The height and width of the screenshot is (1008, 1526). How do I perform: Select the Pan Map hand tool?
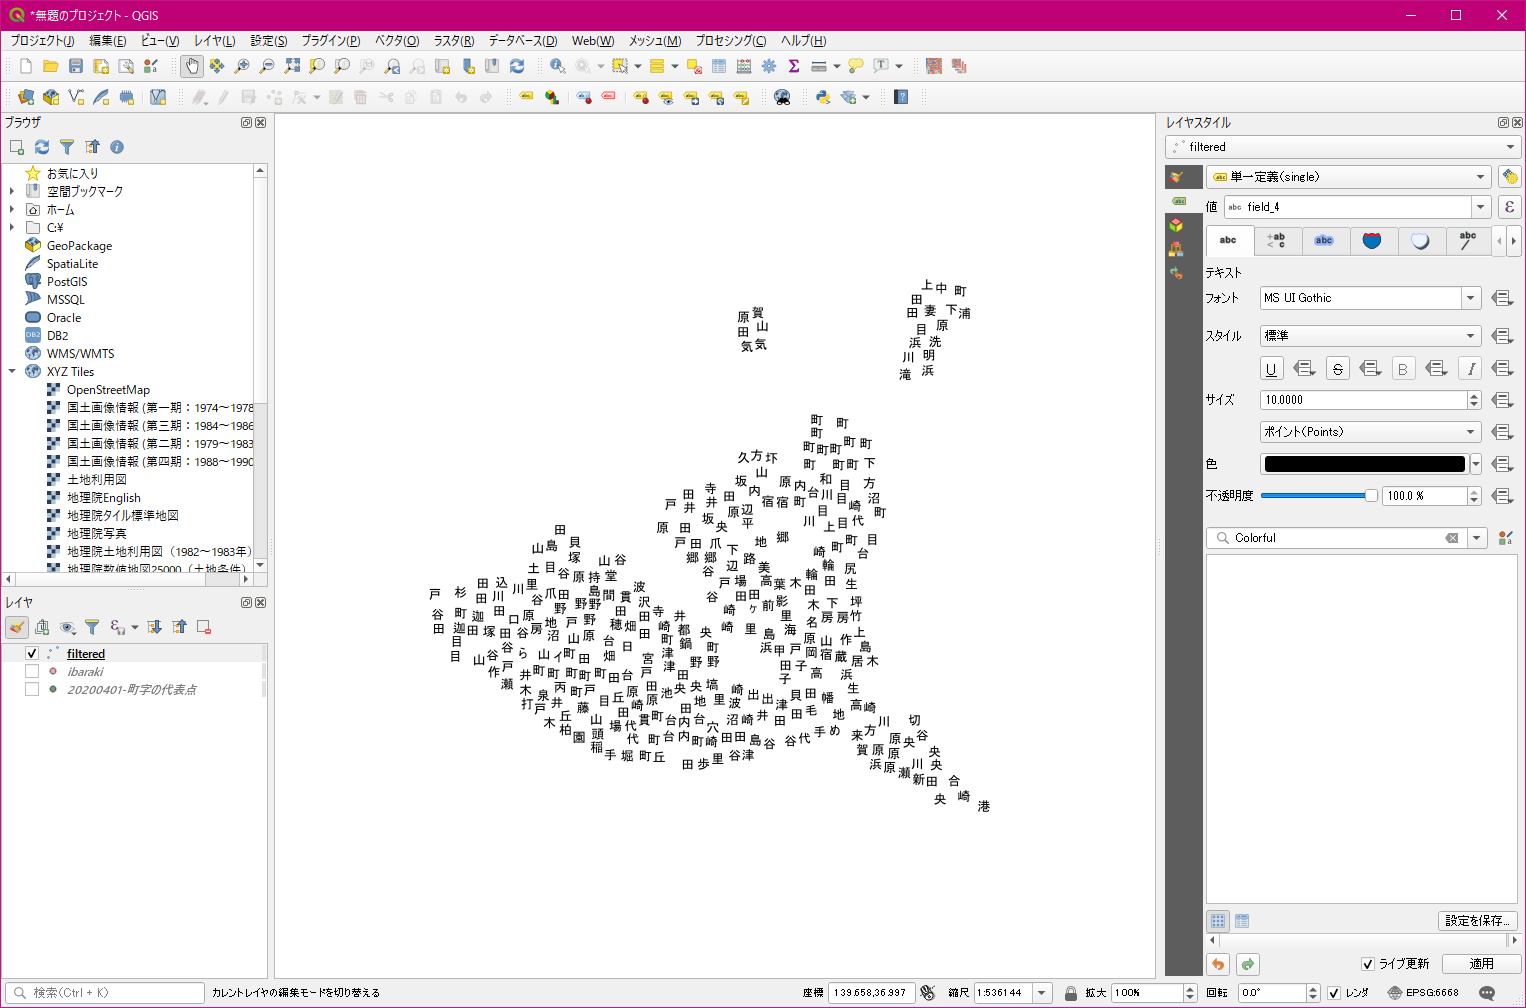tap(192, 66)
